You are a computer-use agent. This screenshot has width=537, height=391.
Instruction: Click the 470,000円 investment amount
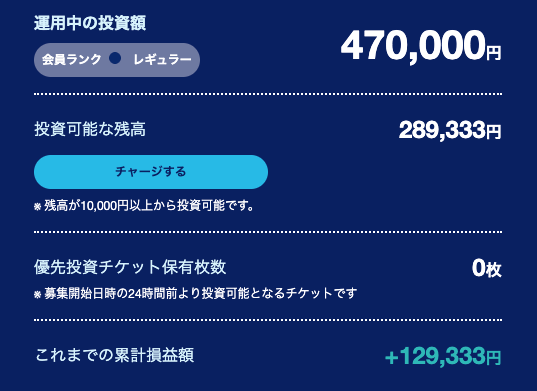coord(421,47)
